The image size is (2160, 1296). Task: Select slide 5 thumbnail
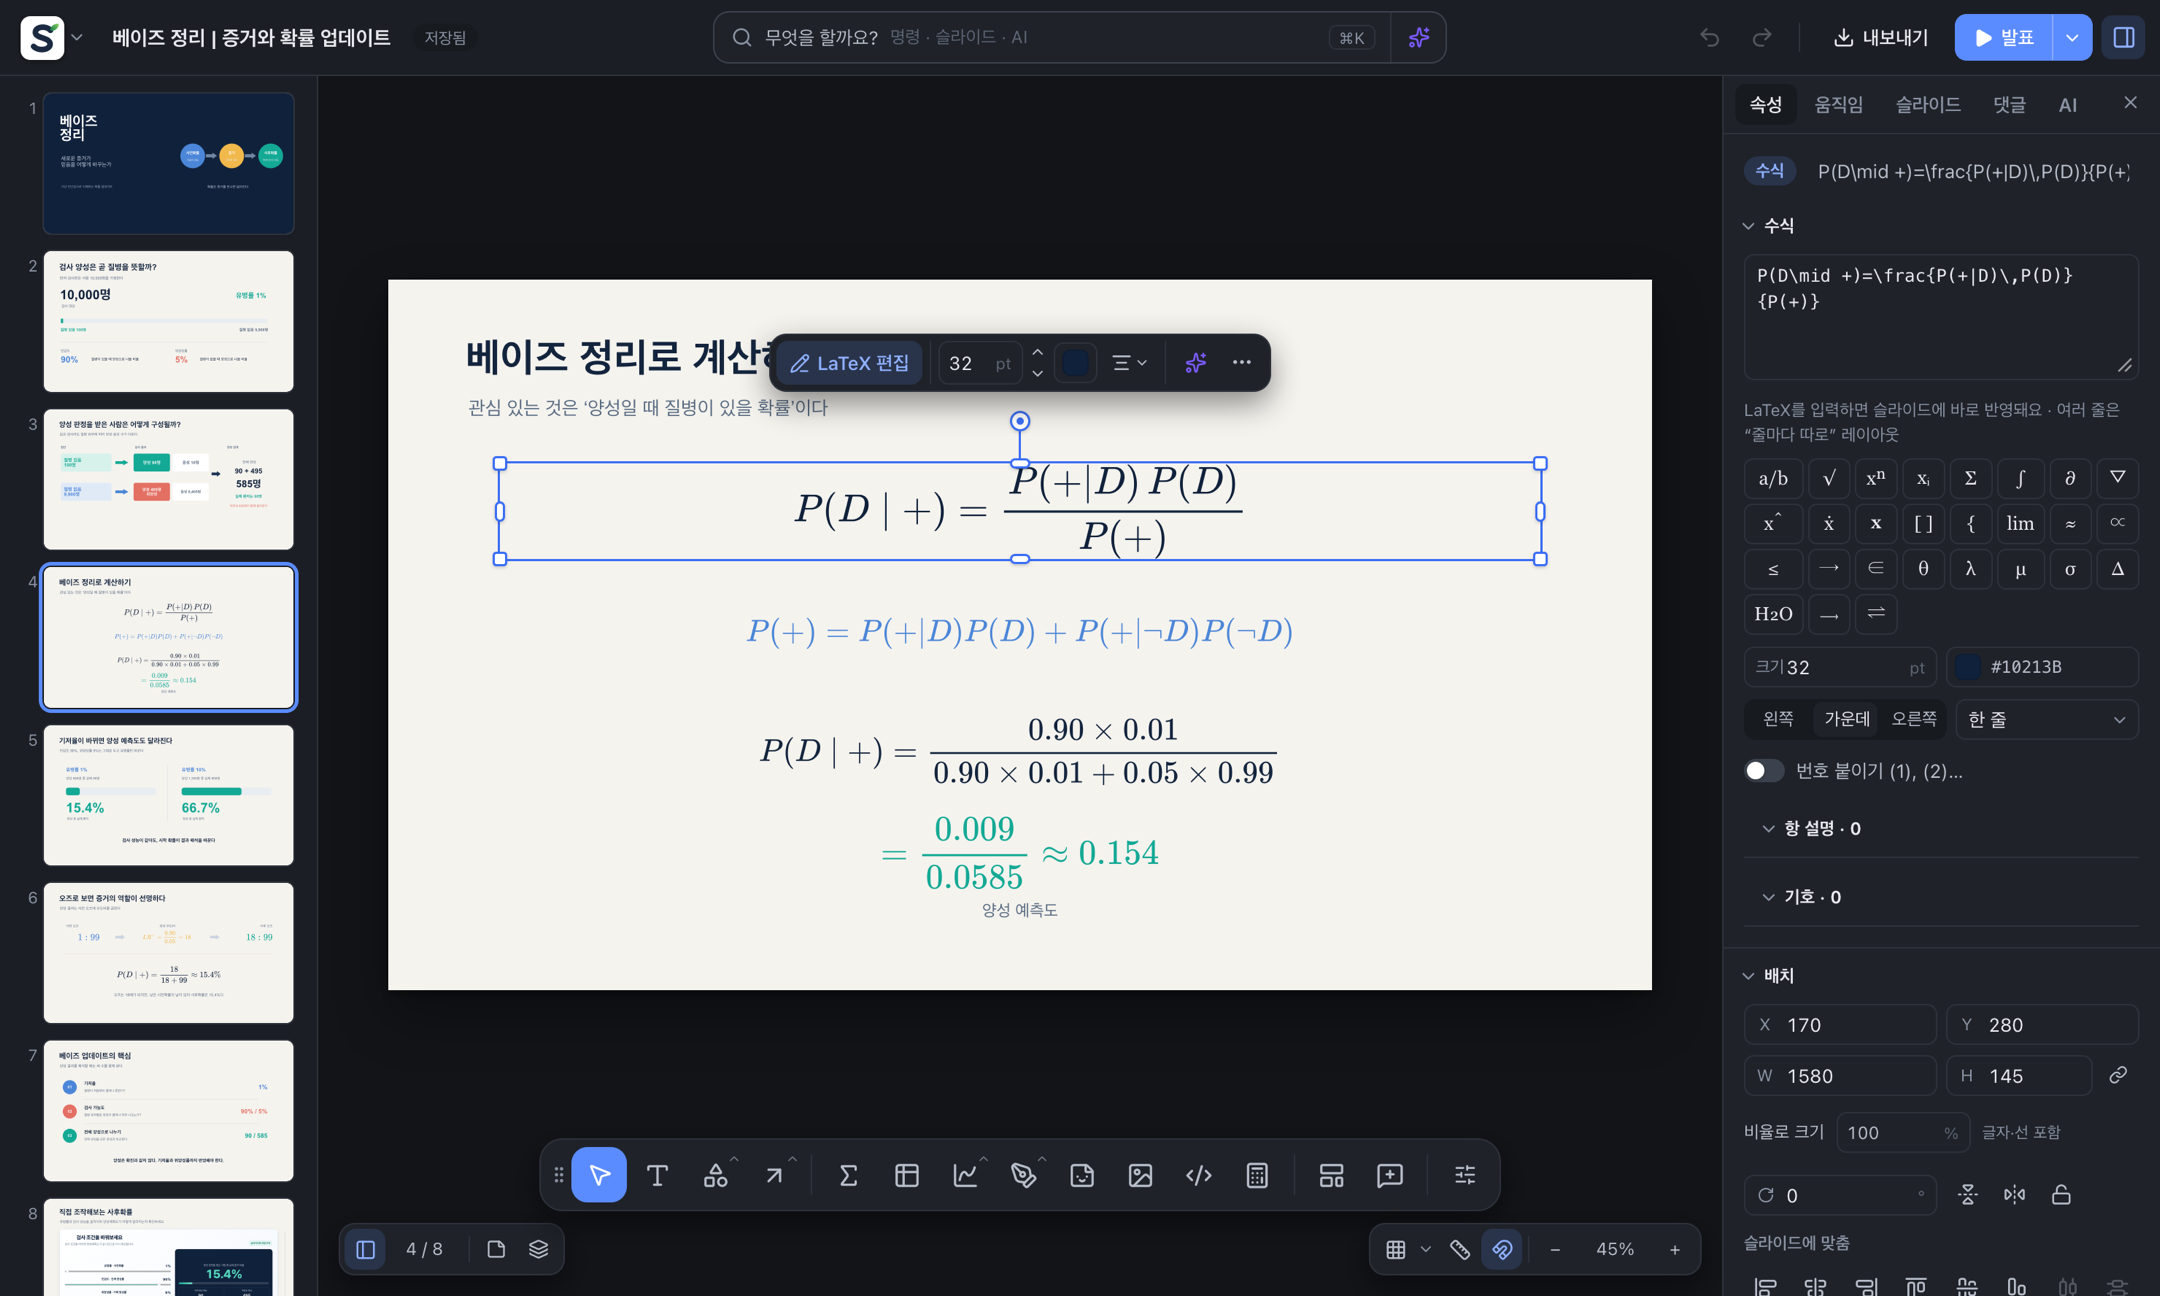[168, 795]
